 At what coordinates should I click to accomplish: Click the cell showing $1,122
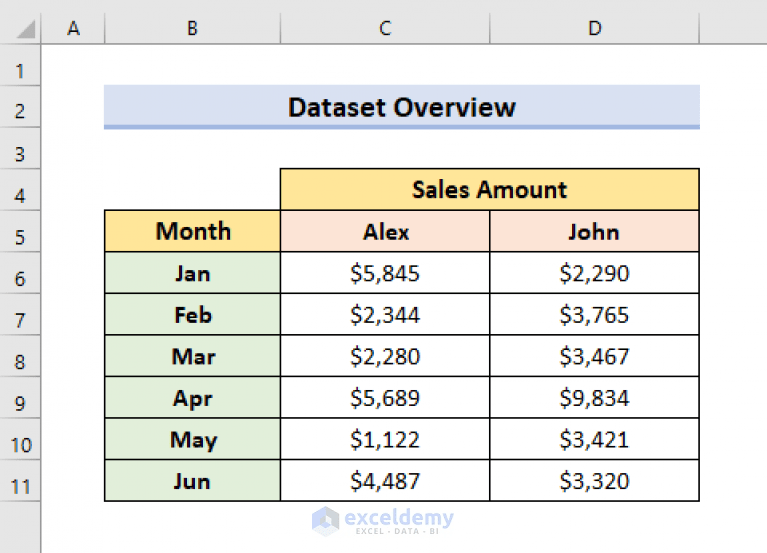(385, 440)
